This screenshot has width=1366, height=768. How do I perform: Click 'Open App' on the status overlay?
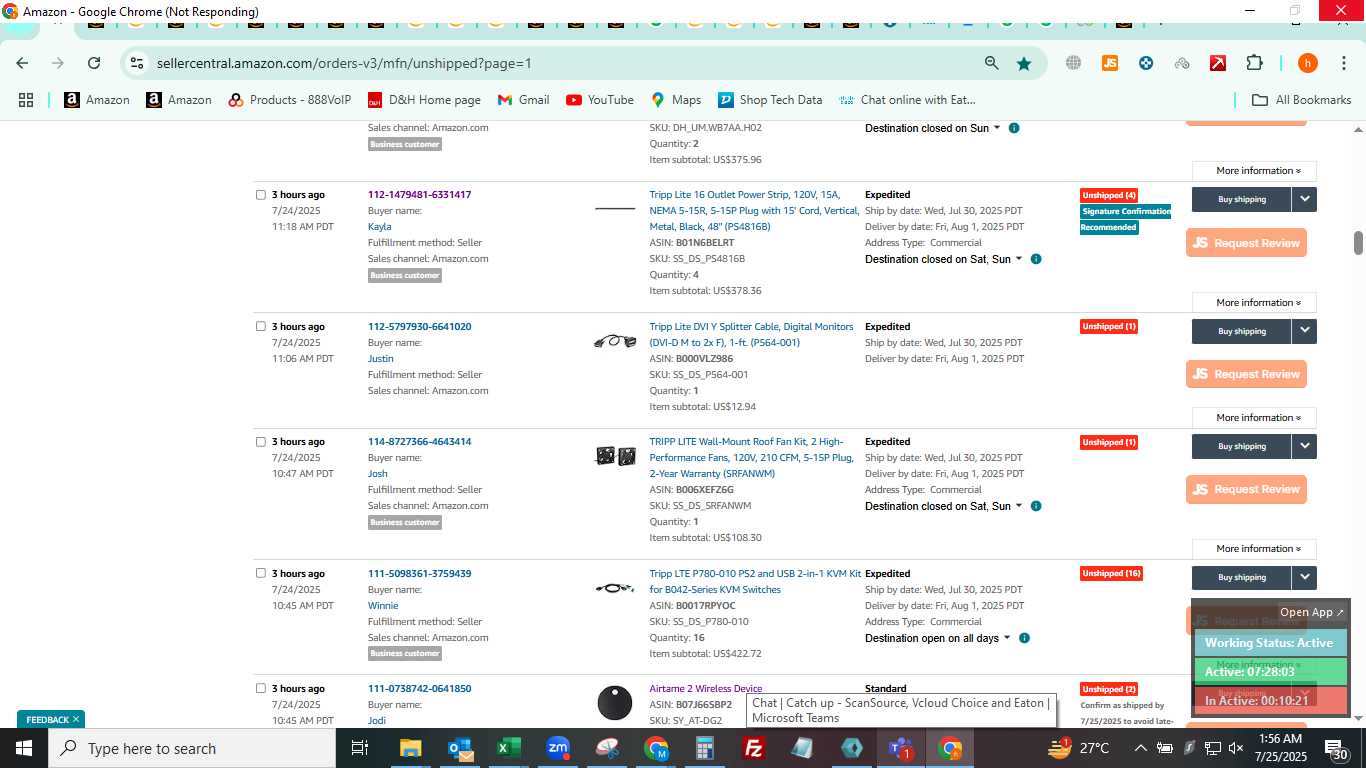click(1312, 612)
